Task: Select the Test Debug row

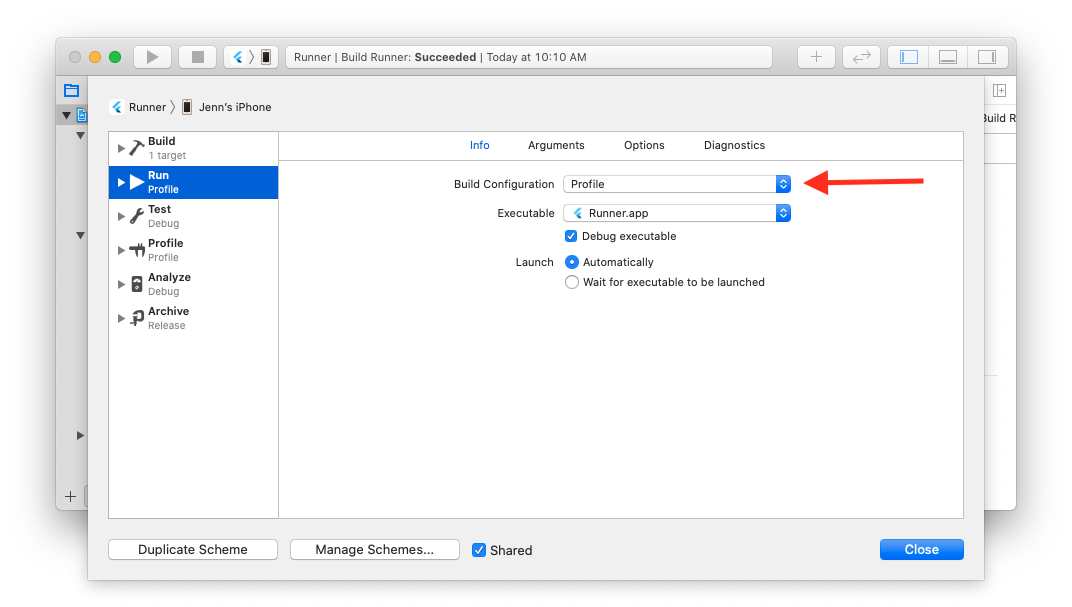Action: (193, 216)
